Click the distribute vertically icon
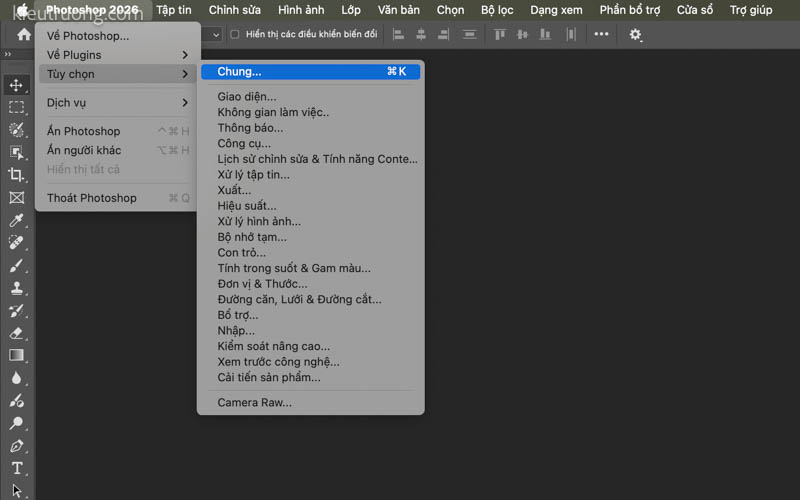Image resolution: width=800 pixels, height=500 pixels. coord(469,34)
